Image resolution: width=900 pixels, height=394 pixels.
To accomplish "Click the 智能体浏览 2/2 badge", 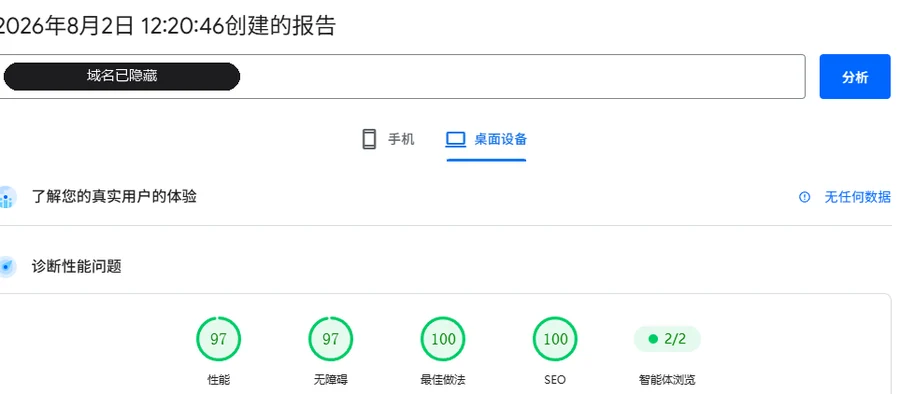I will pos(667,339).
